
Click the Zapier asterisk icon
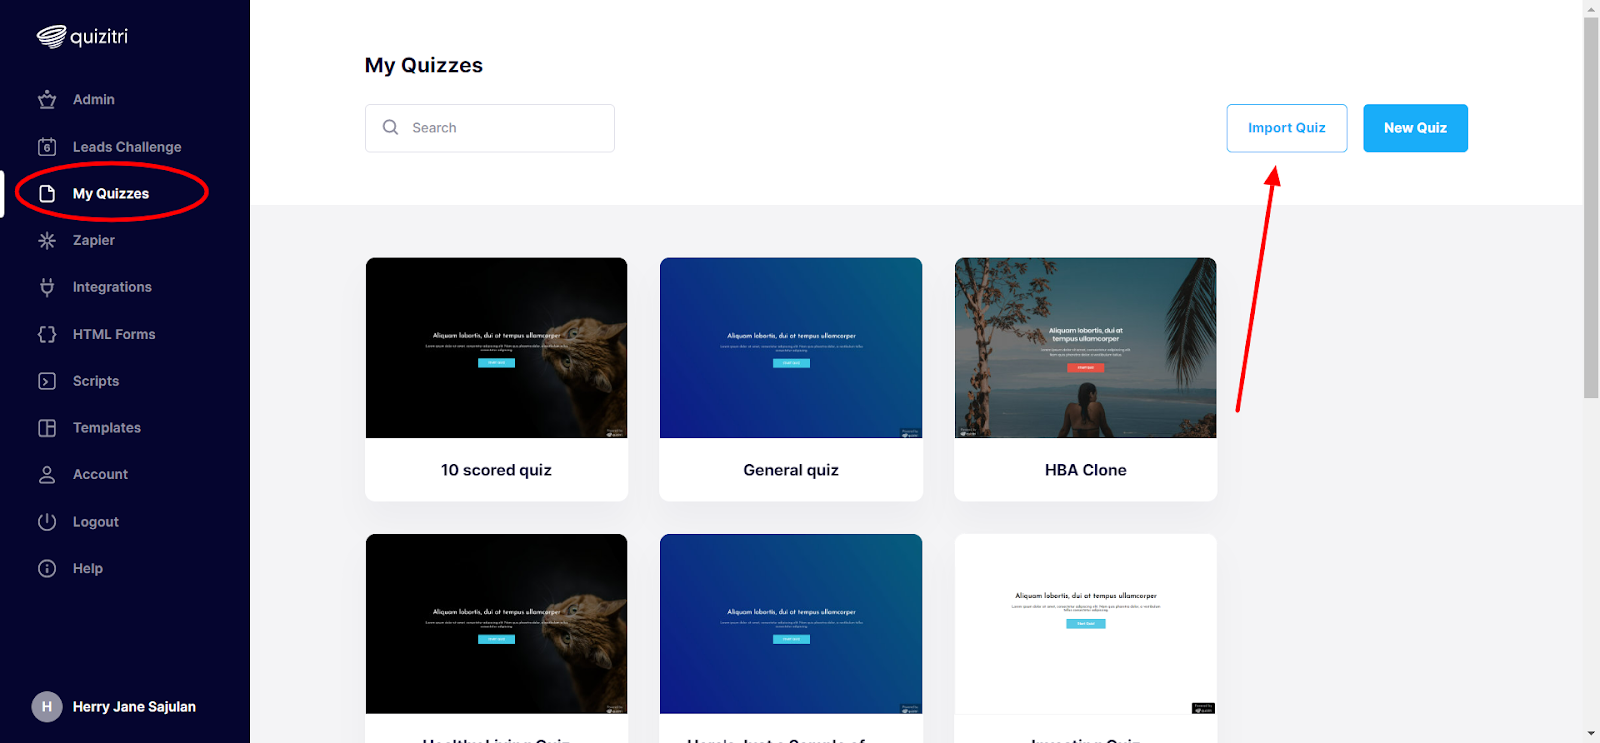47,240
